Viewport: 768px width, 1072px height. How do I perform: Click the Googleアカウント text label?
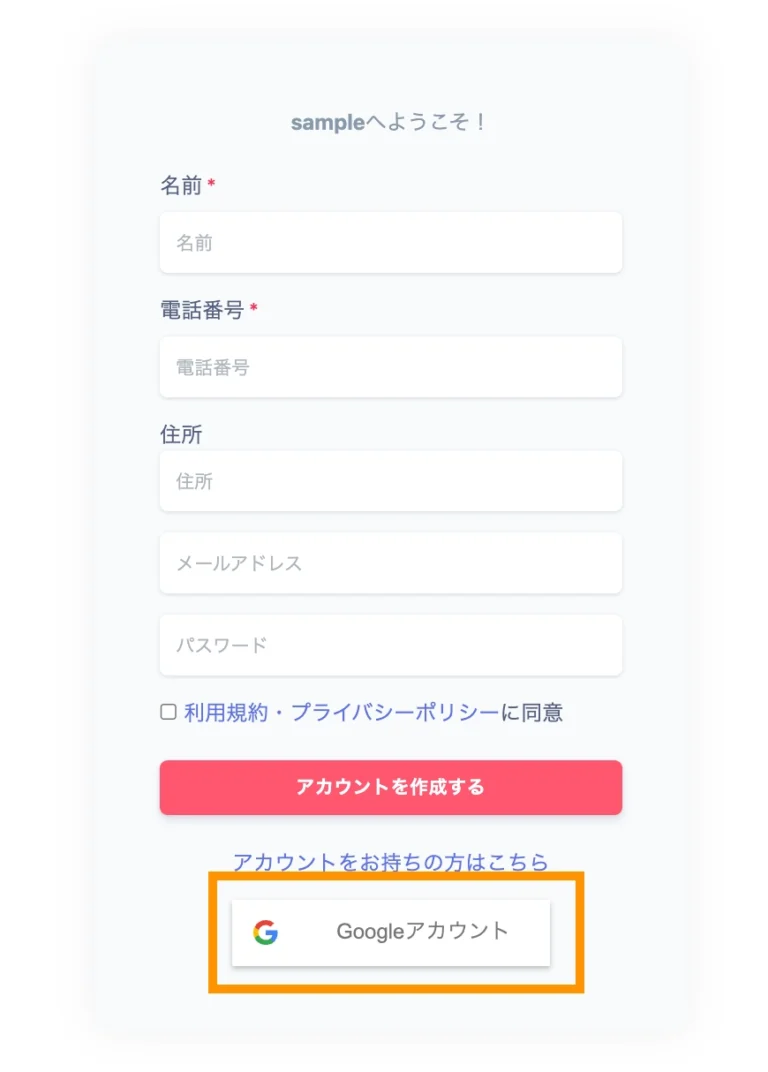(x=422, y=932)
